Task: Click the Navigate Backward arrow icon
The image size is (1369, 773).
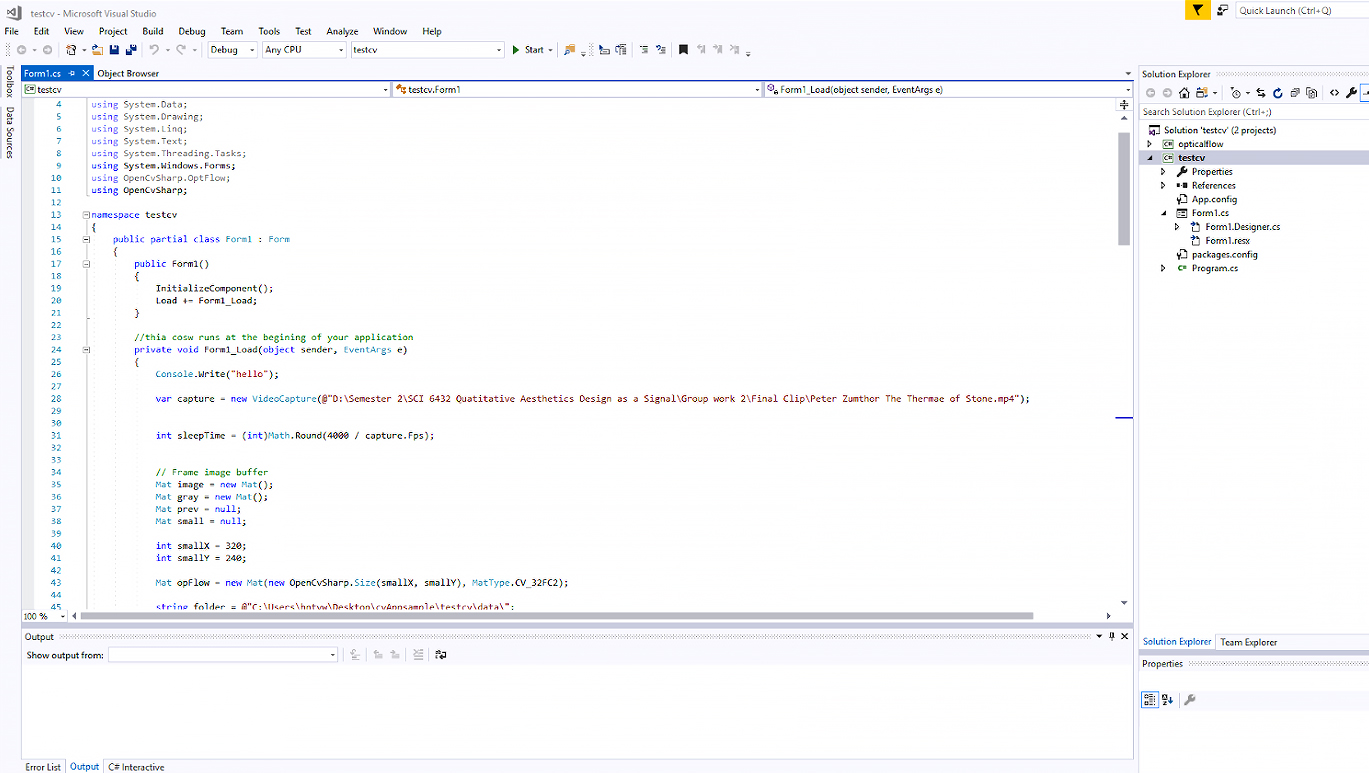Action: [21, 49]
